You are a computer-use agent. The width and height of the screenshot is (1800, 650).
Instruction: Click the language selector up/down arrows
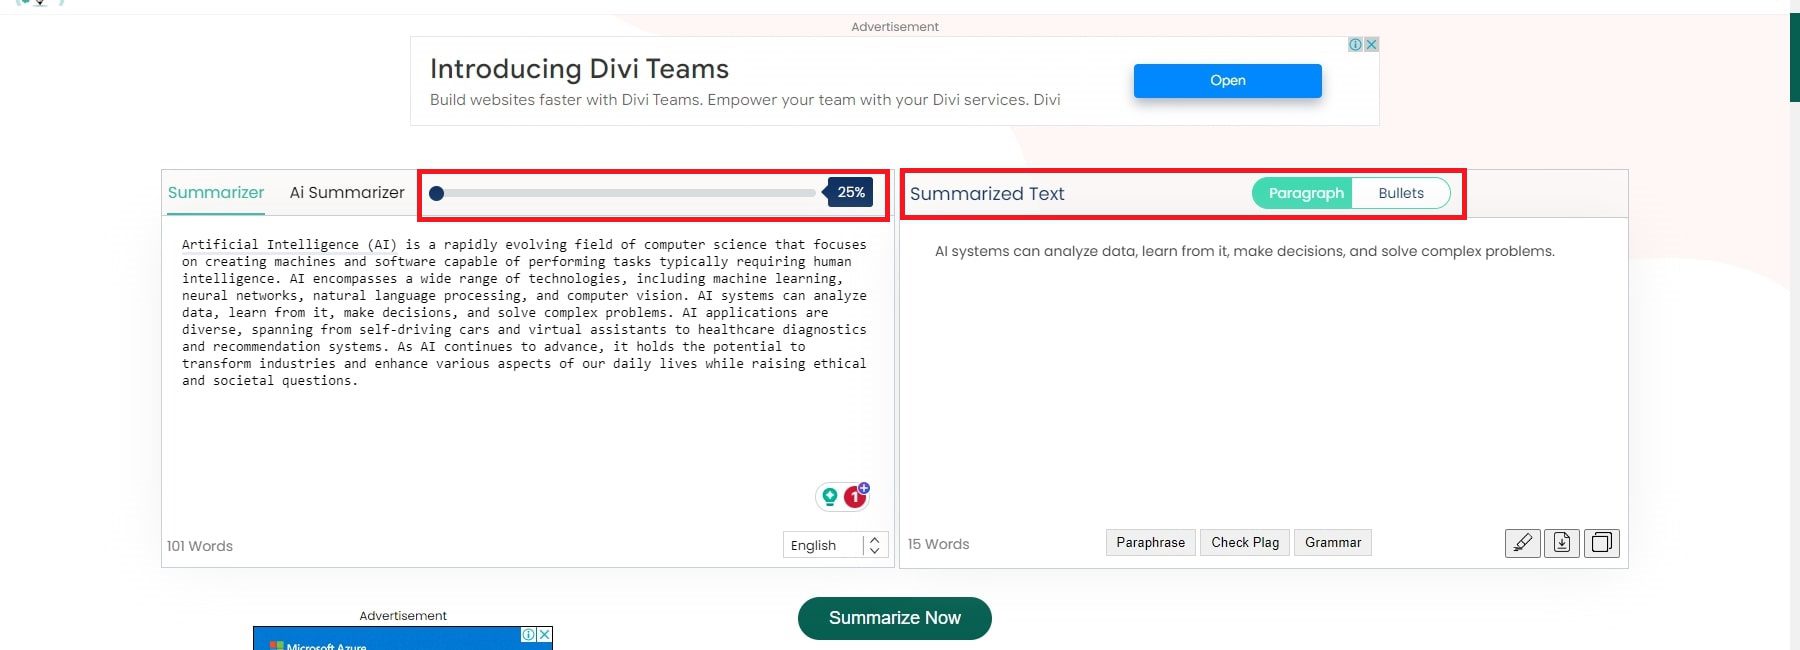tap(874, 545)
